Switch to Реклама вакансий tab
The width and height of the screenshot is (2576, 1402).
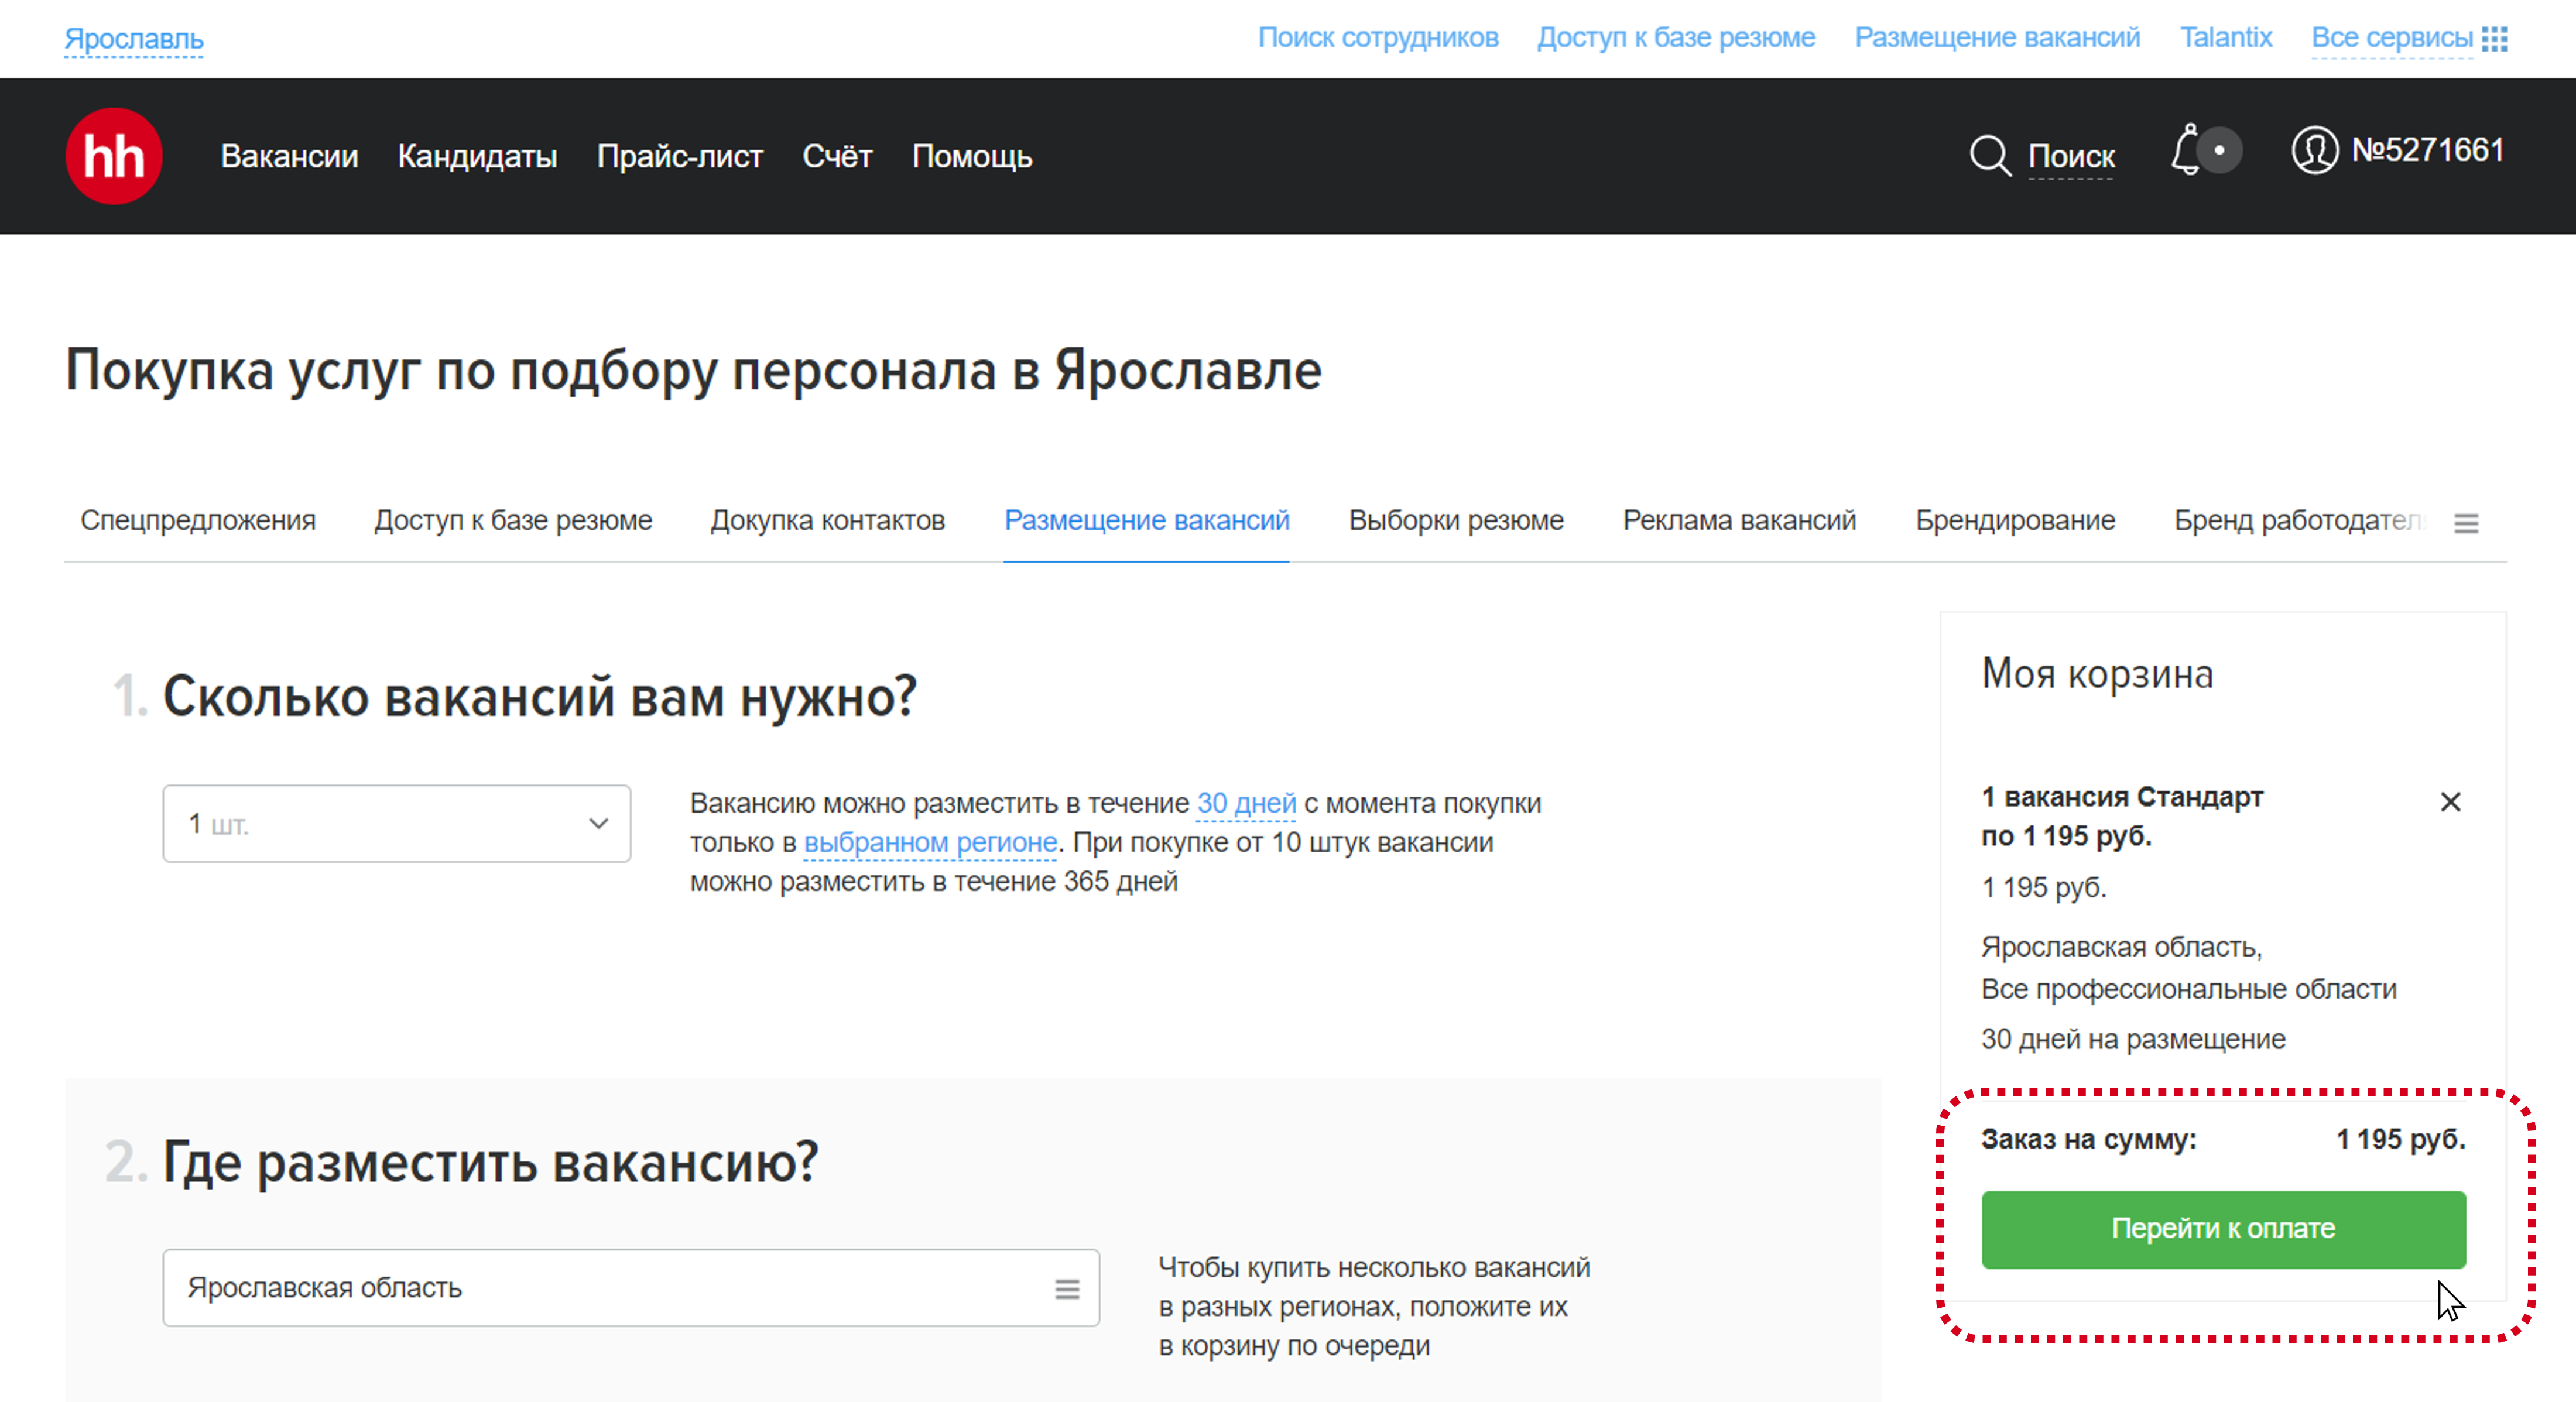coord(1739,520)
